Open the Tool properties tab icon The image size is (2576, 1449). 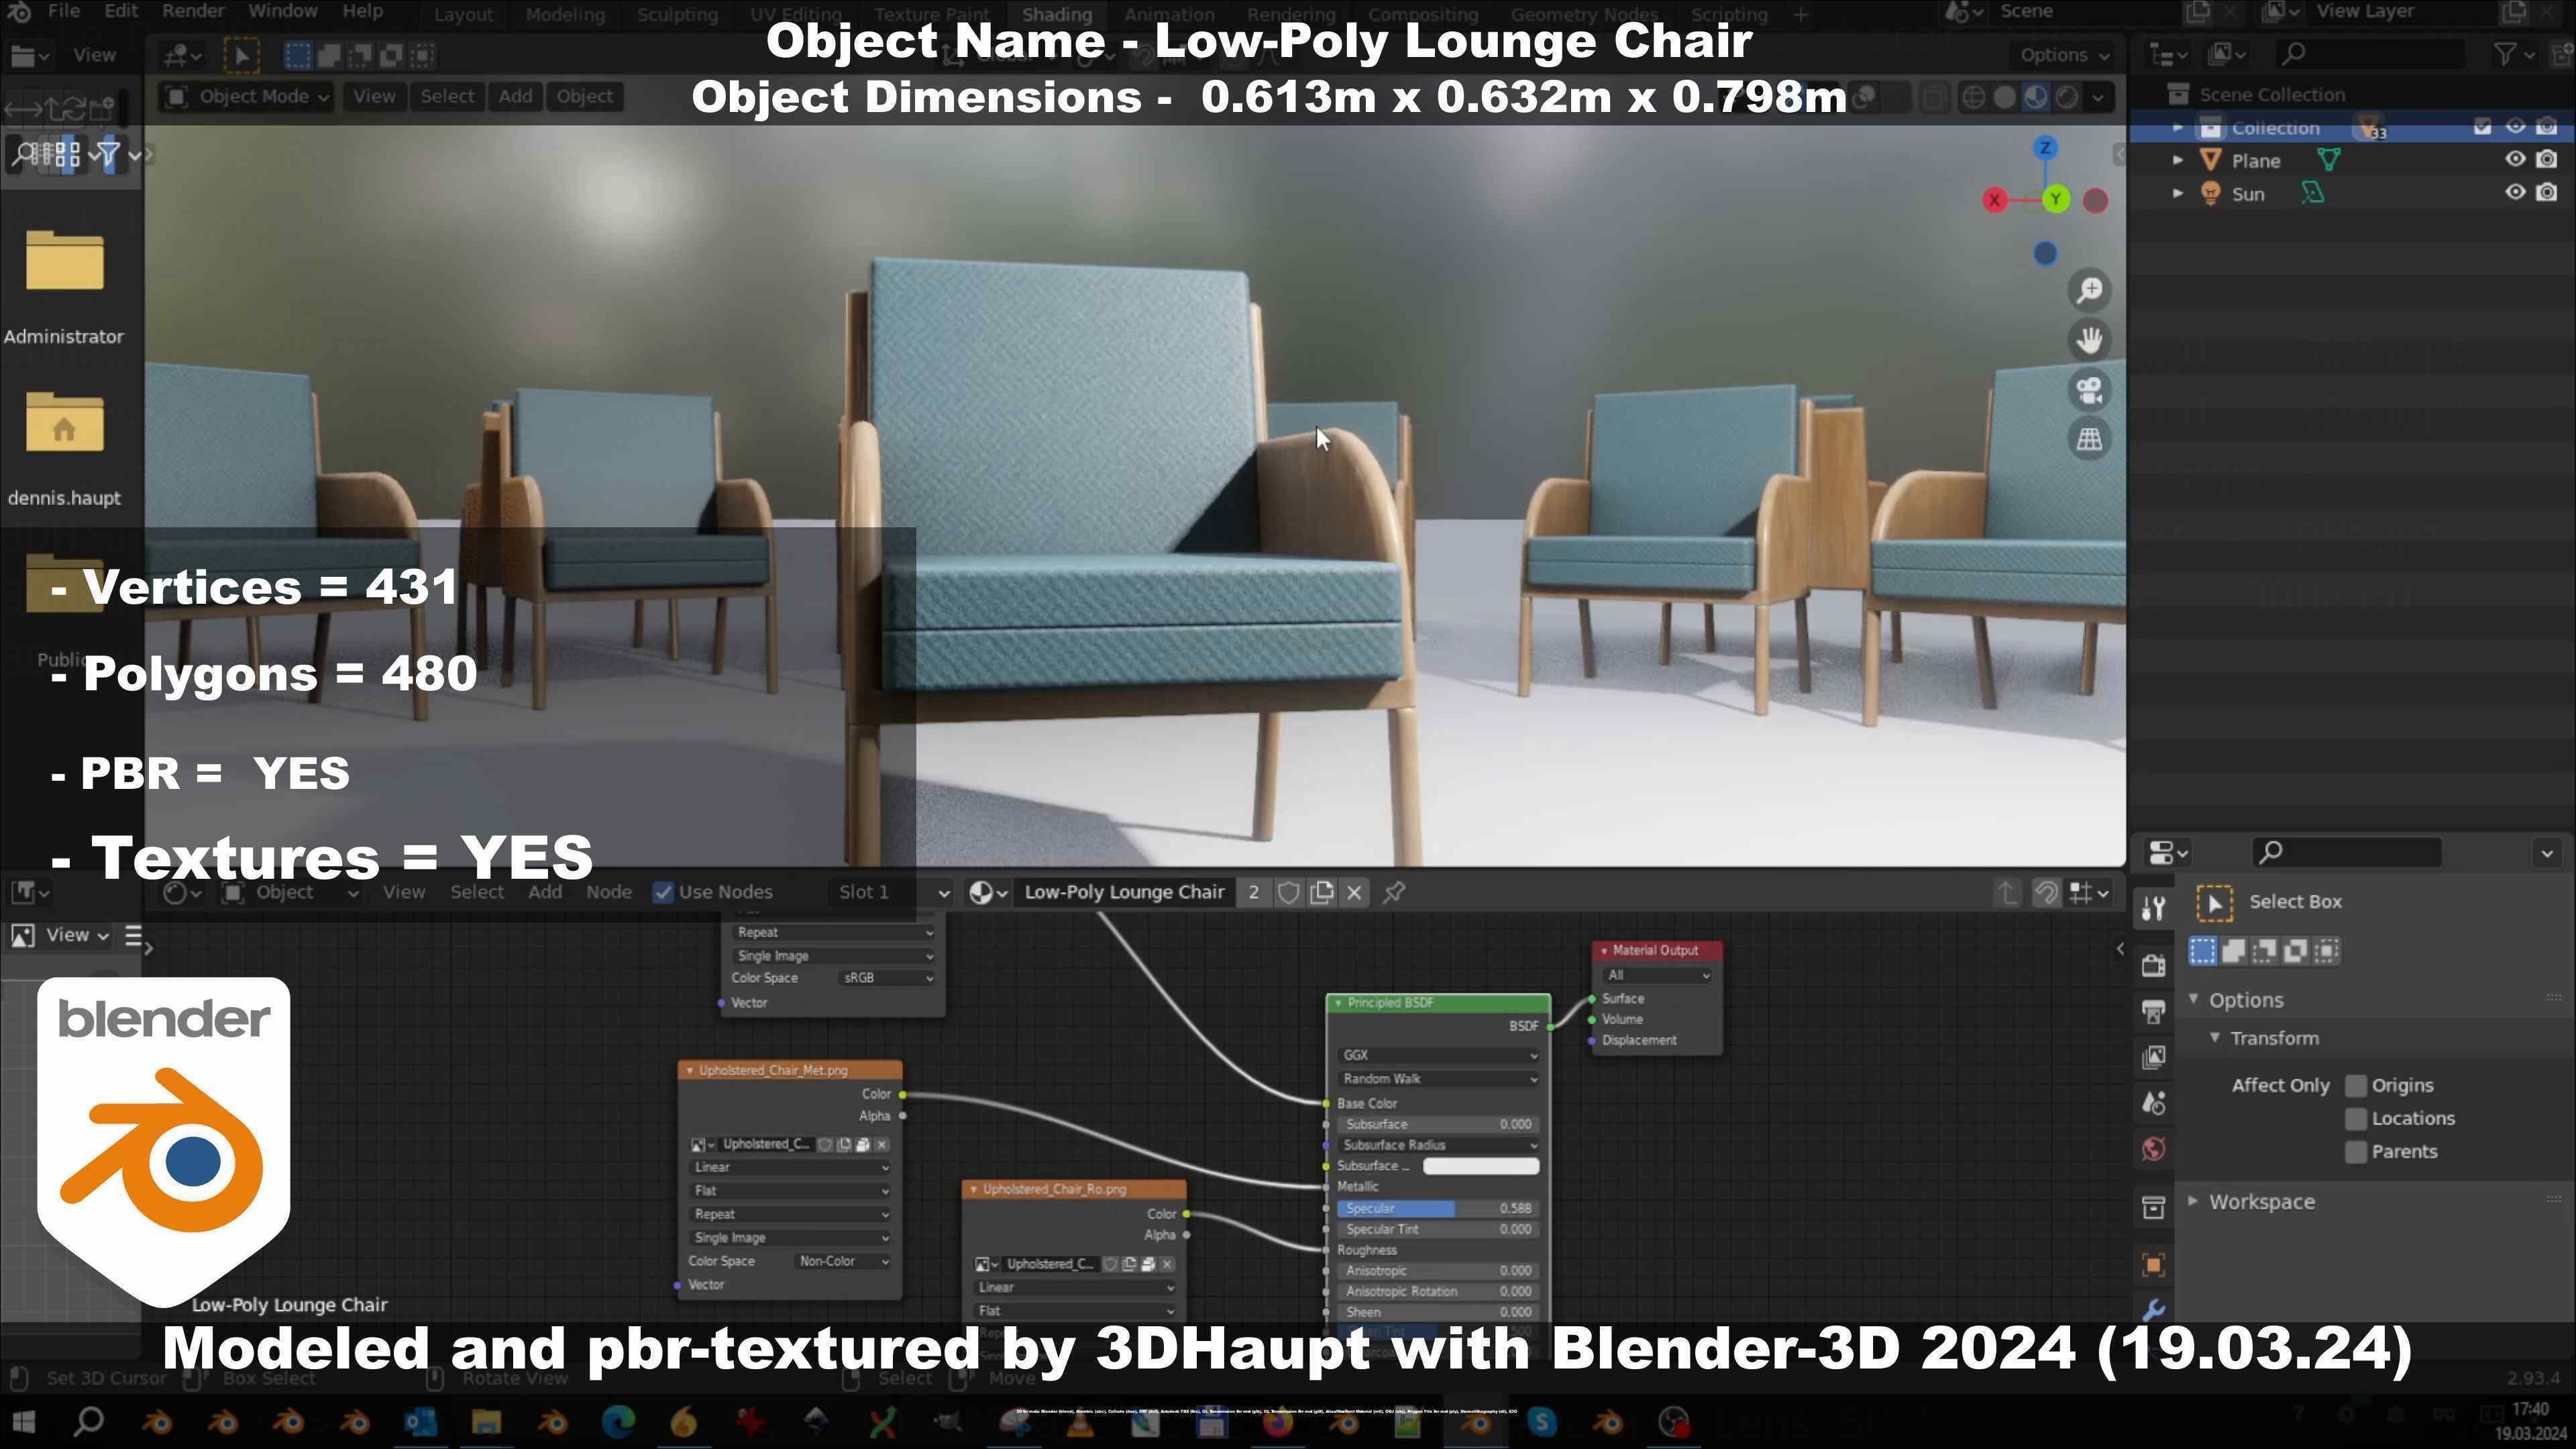(2153, 909)
